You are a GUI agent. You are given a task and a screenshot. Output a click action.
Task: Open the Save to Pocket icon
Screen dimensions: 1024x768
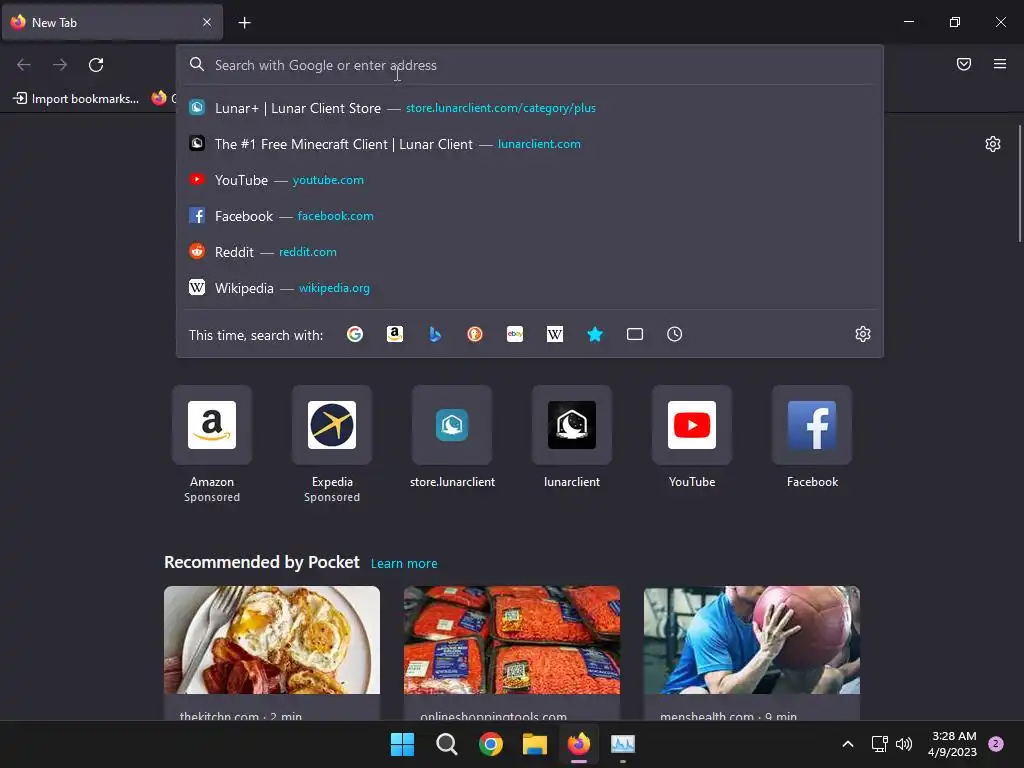click(x=964, y=64)
